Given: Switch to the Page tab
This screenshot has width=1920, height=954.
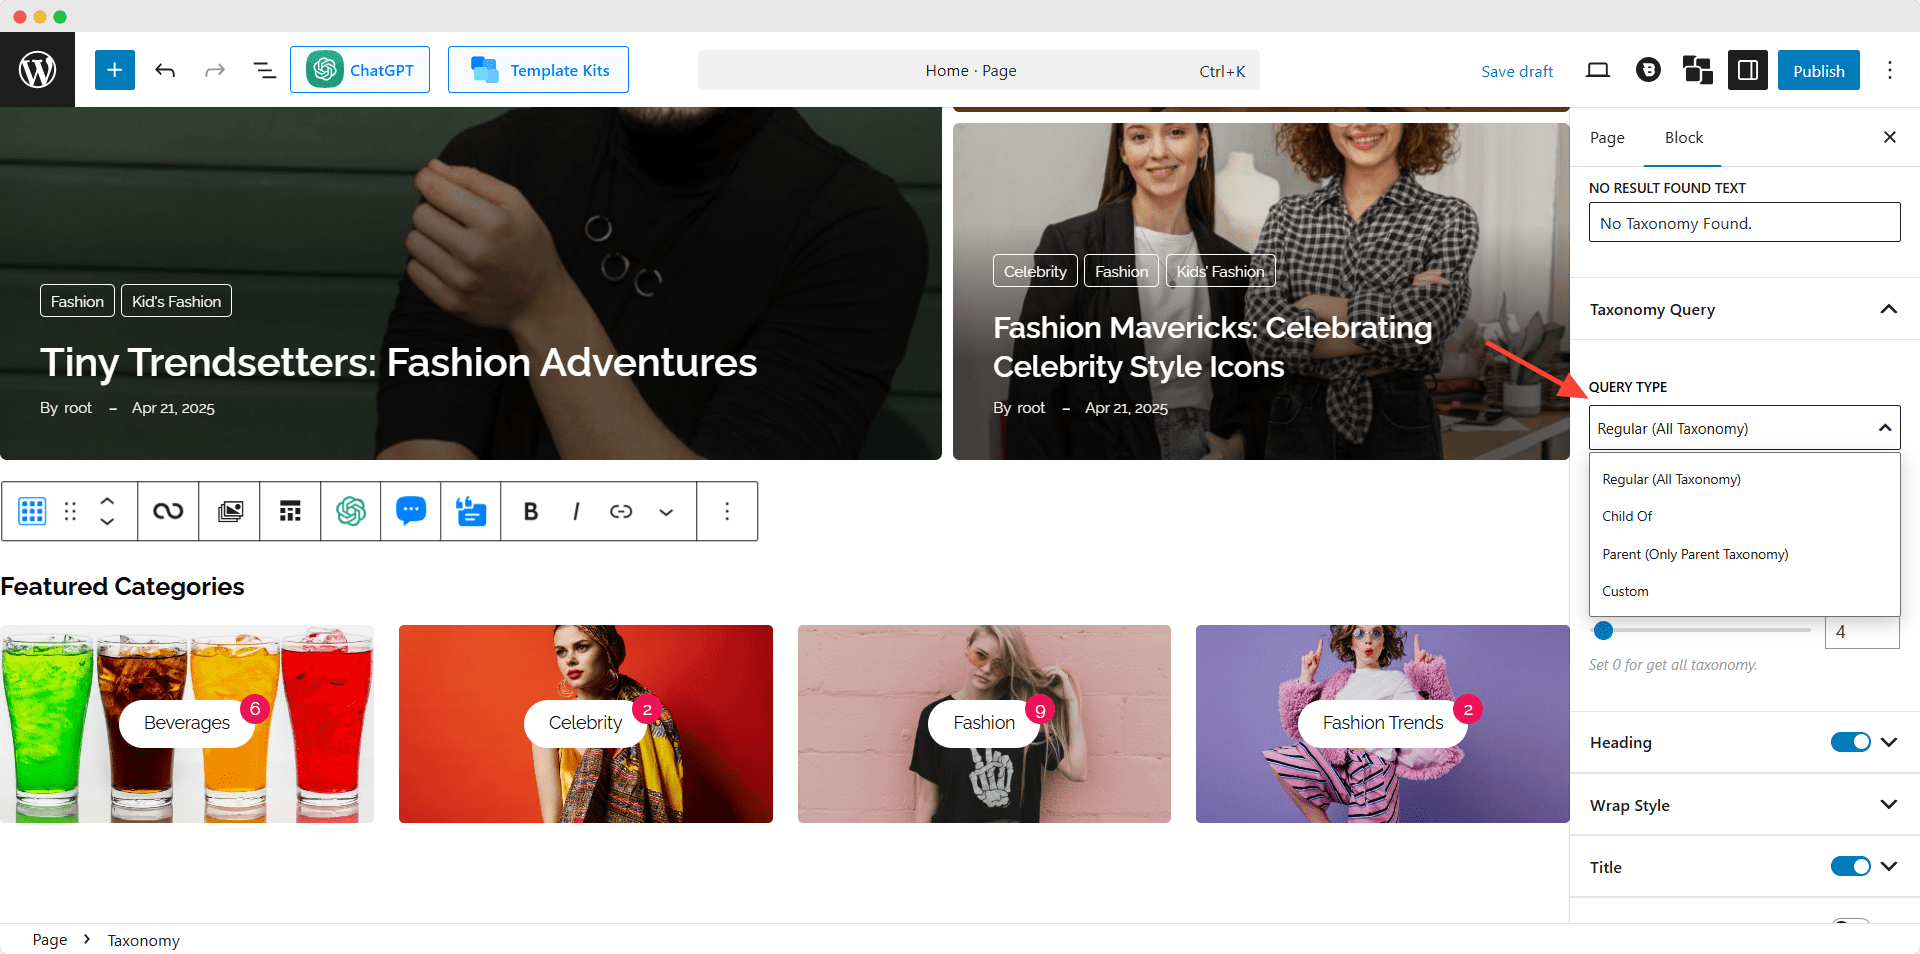Looking at the screenshot, I should click(x=1607, y=138).
